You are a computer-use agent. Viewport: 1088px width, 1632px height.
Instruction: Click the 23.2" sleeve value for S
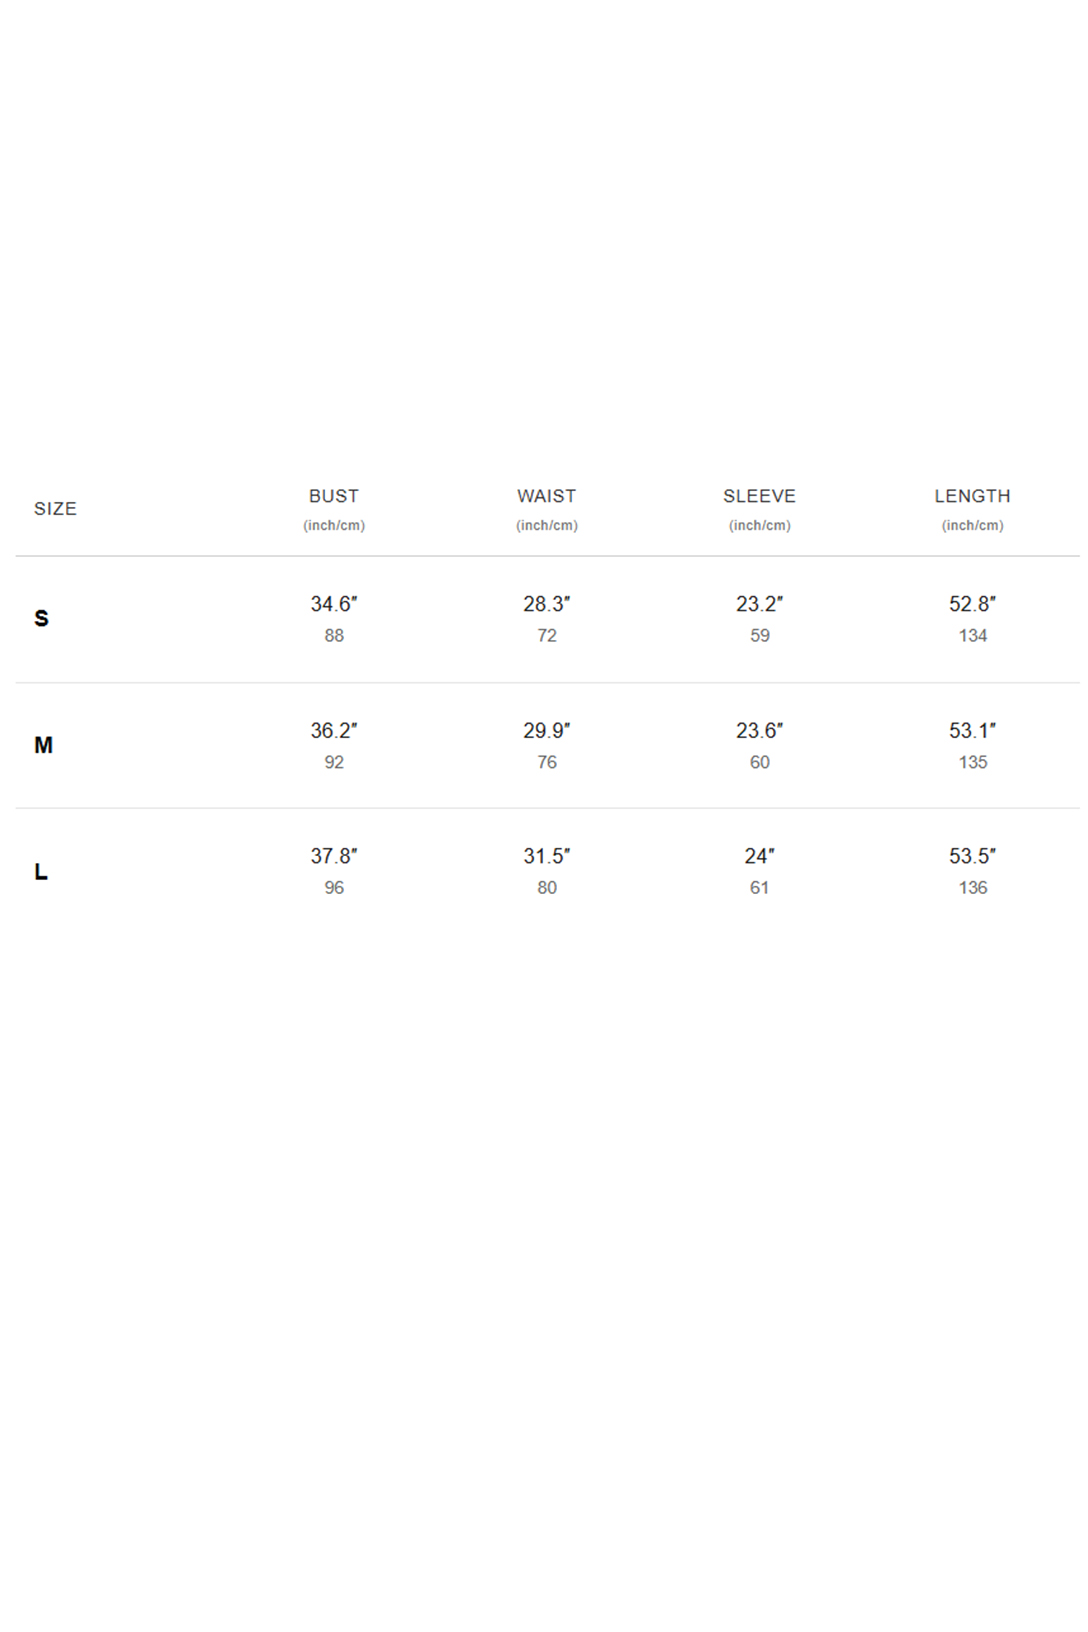coord(760,604)
